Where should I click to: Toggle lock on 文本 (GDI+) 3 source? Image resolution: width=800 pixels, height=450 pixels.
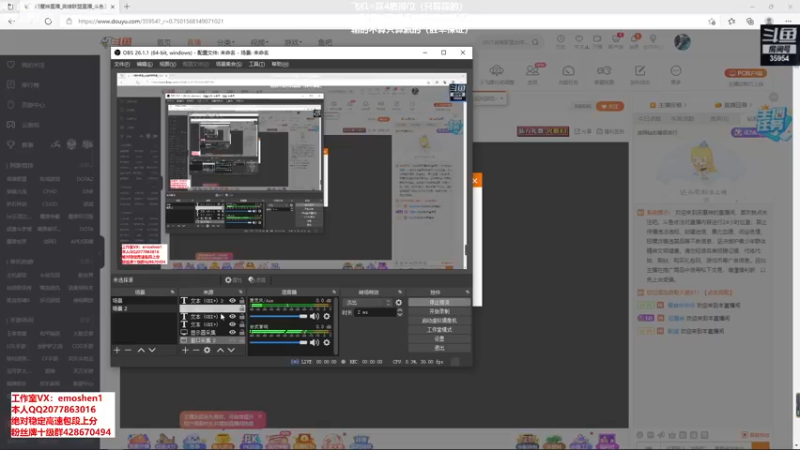pyautogui.click(x=242, y=301)
